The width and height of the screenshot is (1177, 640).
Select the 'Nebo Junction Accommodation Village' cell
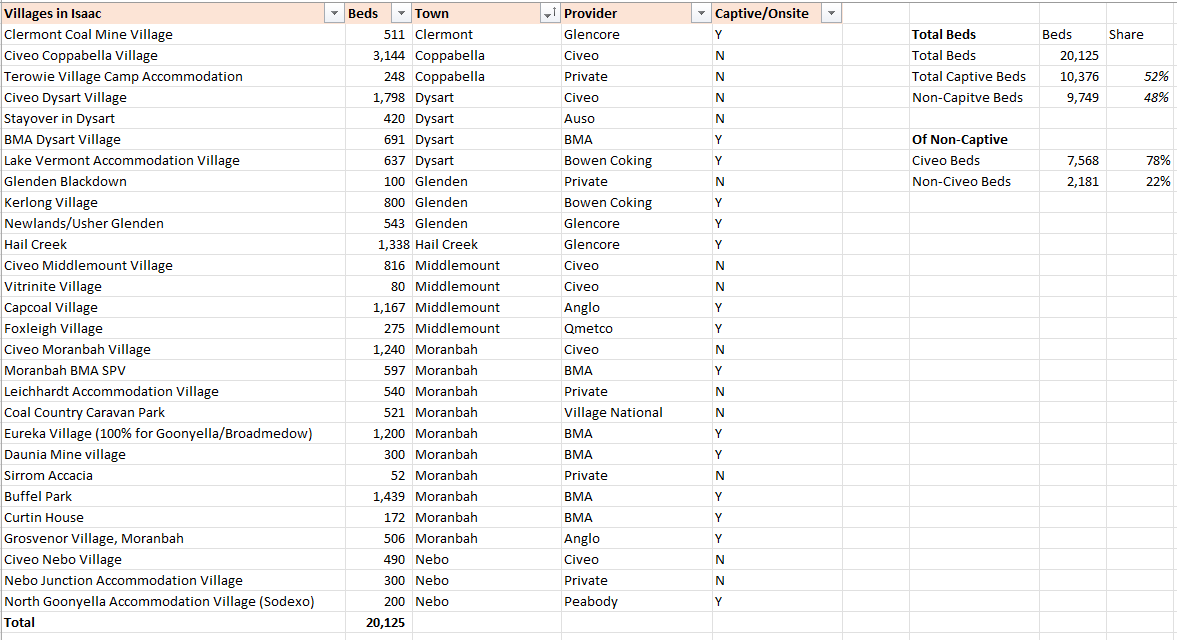pos(173,581)
